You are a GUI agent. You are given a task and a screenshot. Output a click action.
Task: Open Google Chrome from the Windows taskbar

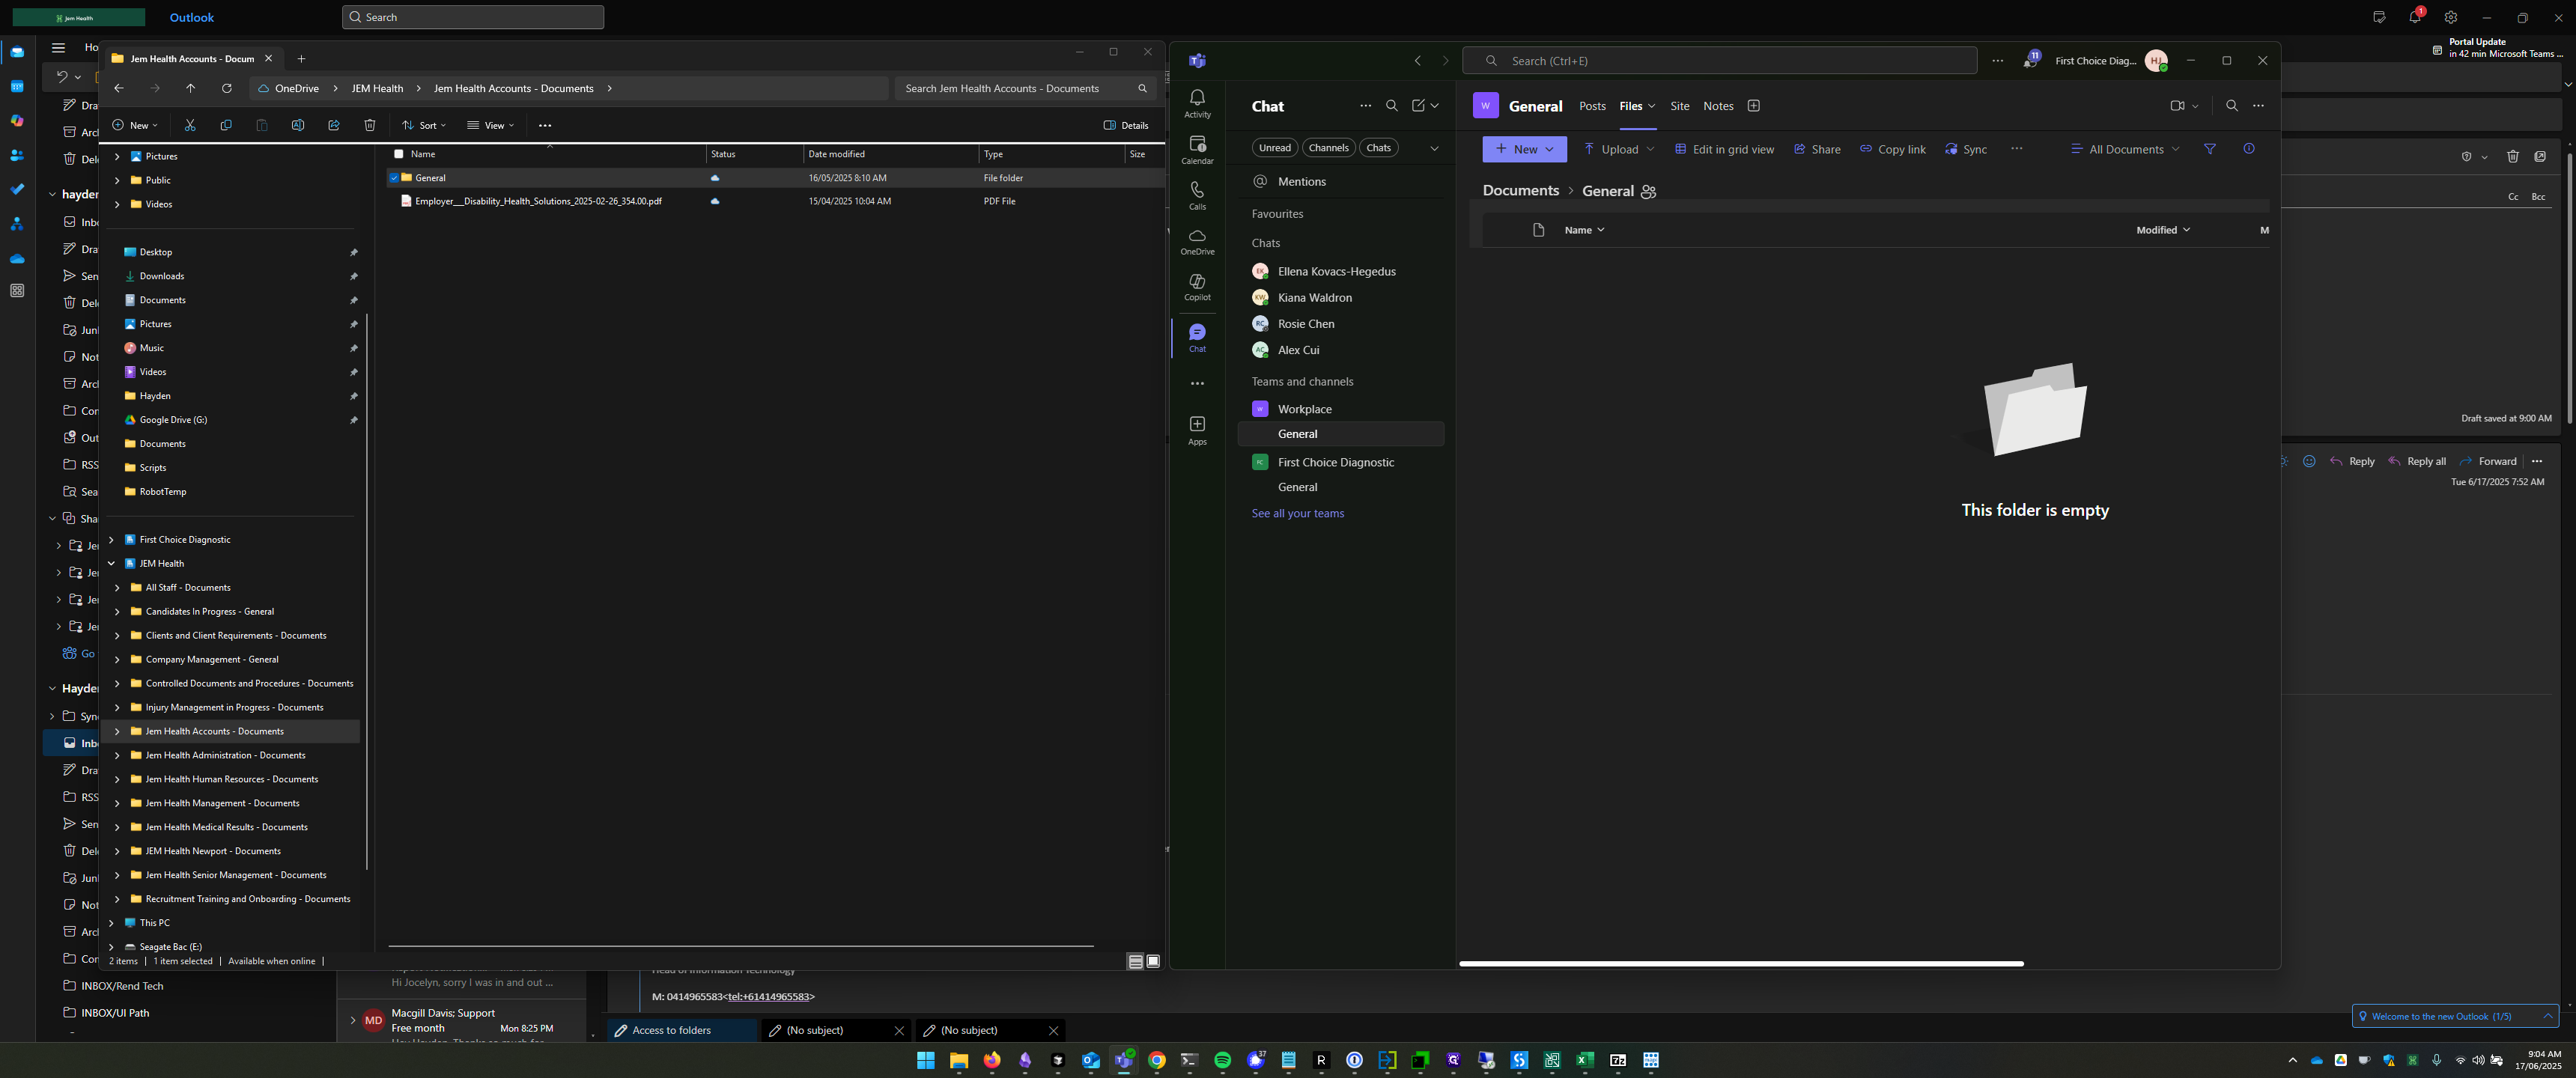(x=1157, y=1060)
